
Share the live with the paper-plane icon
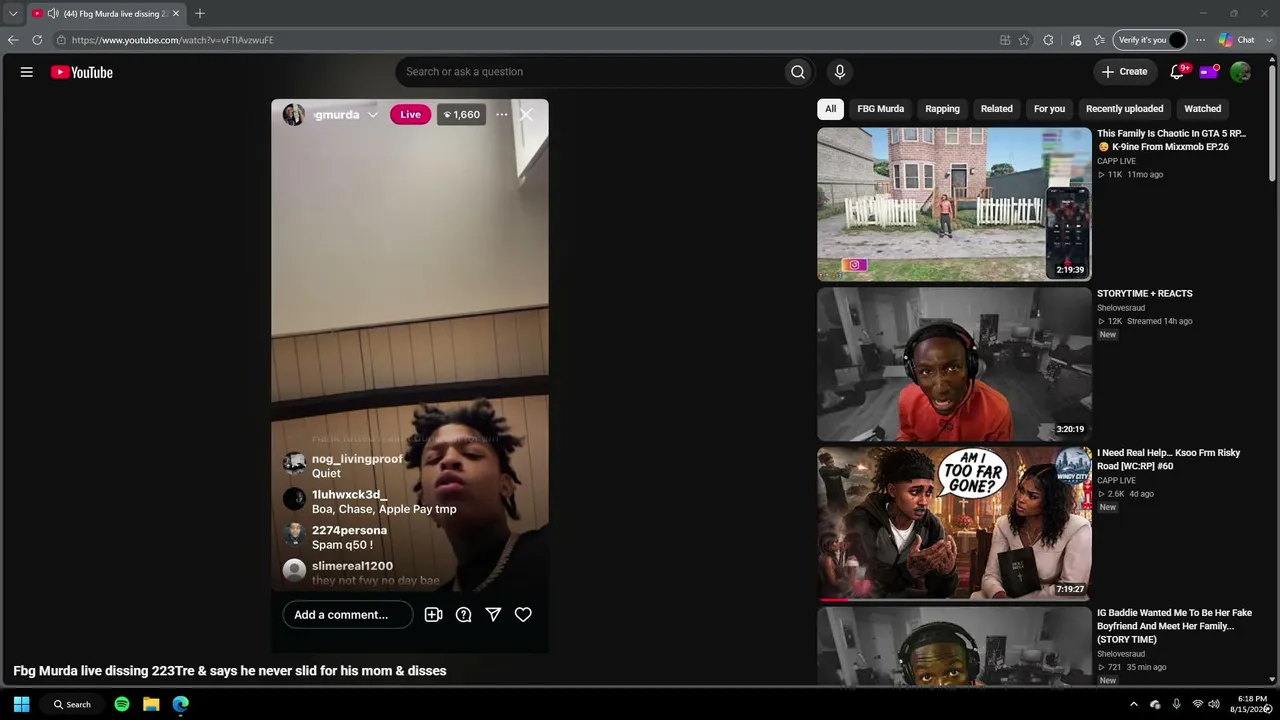(493, 615)
